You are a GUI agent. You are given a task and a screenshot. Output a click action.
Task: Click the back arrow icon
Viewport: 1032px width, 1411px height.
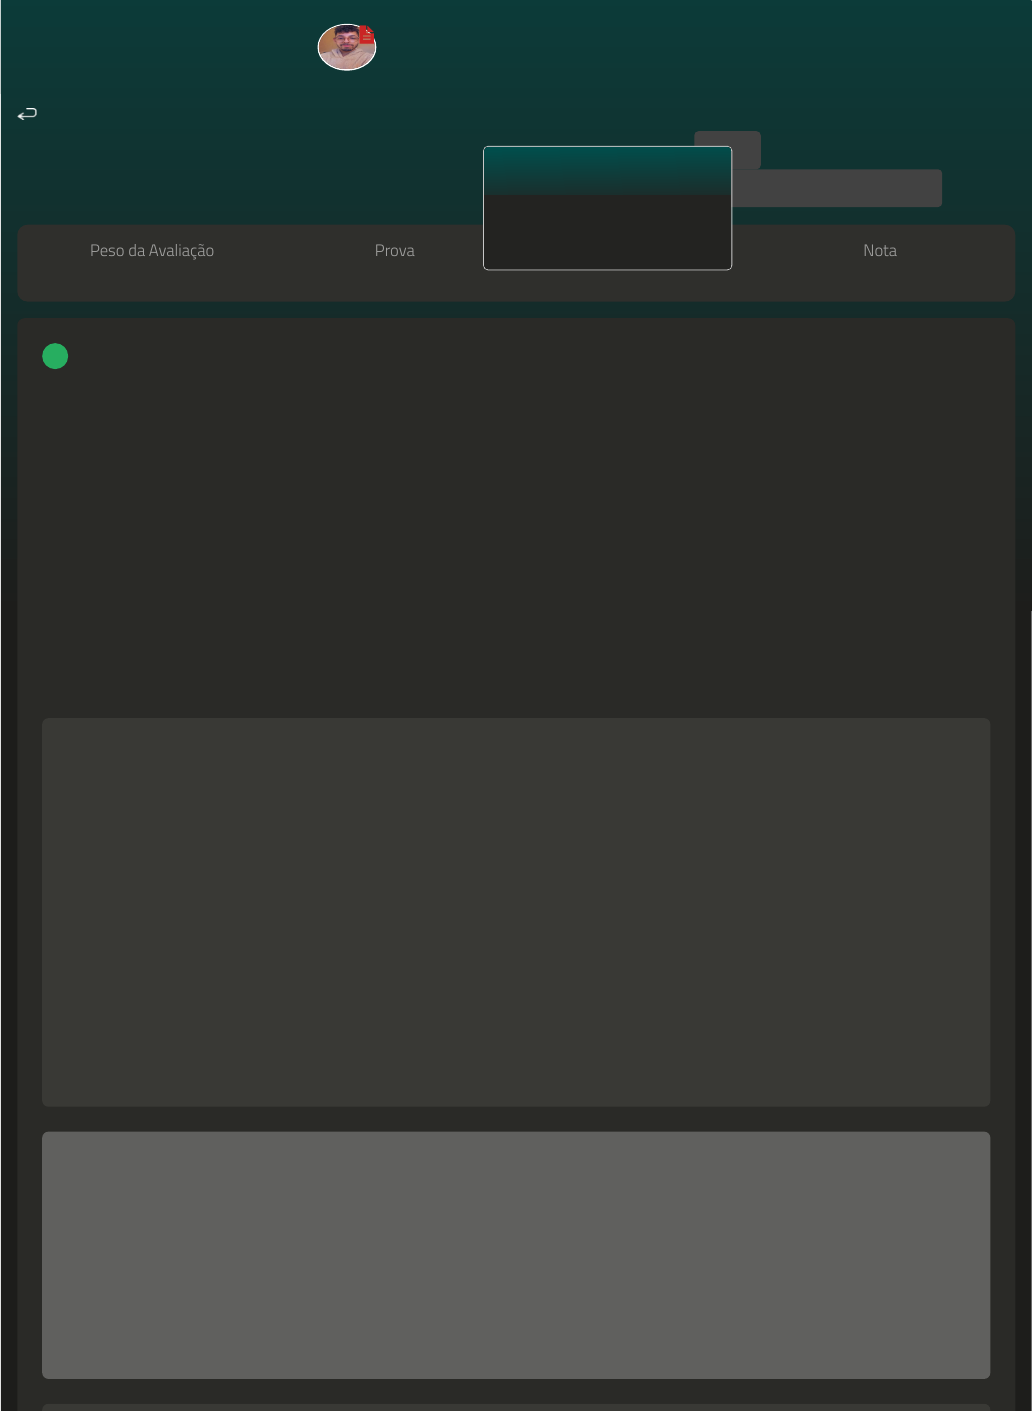coord(27,114)
